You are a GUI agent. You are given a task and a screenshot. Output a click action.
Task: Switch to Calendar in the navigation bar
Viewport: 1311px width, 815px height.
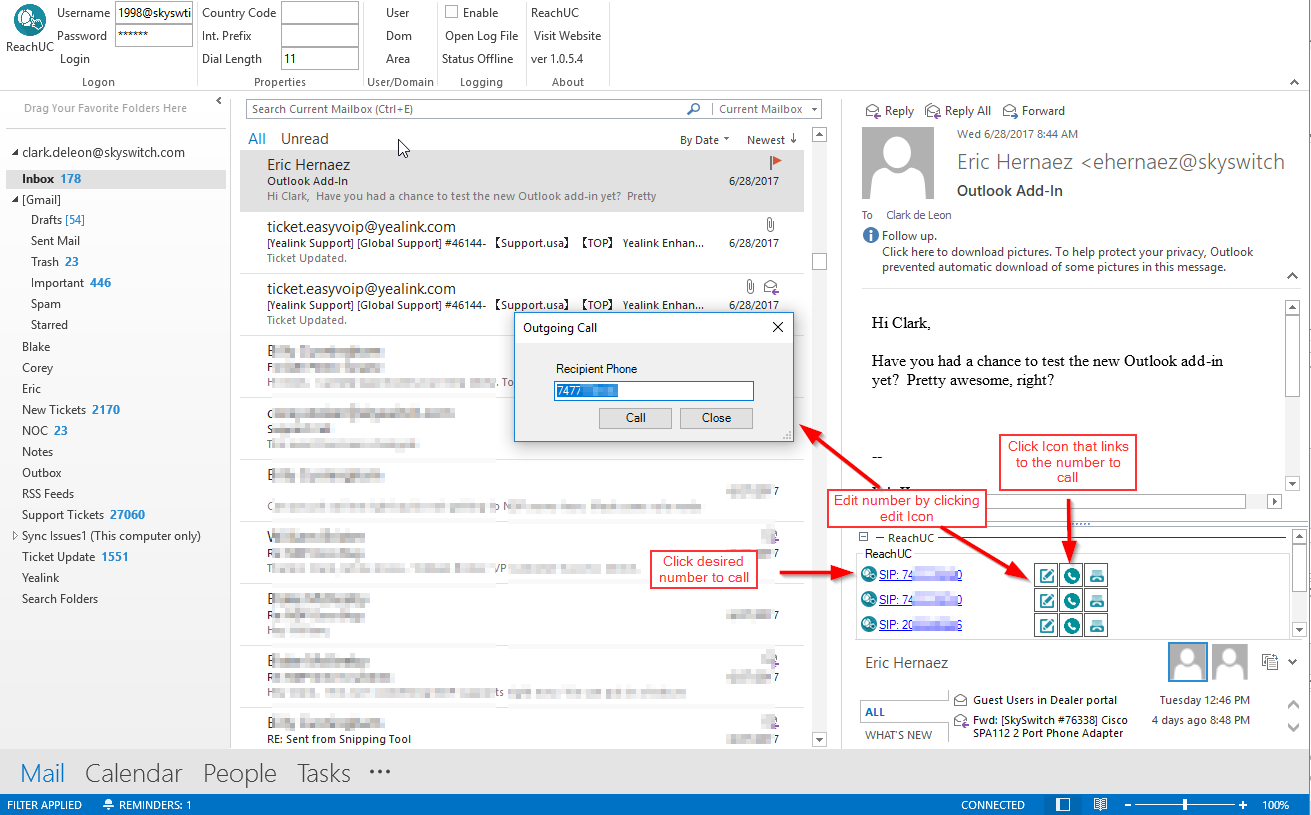click(134, 773)
